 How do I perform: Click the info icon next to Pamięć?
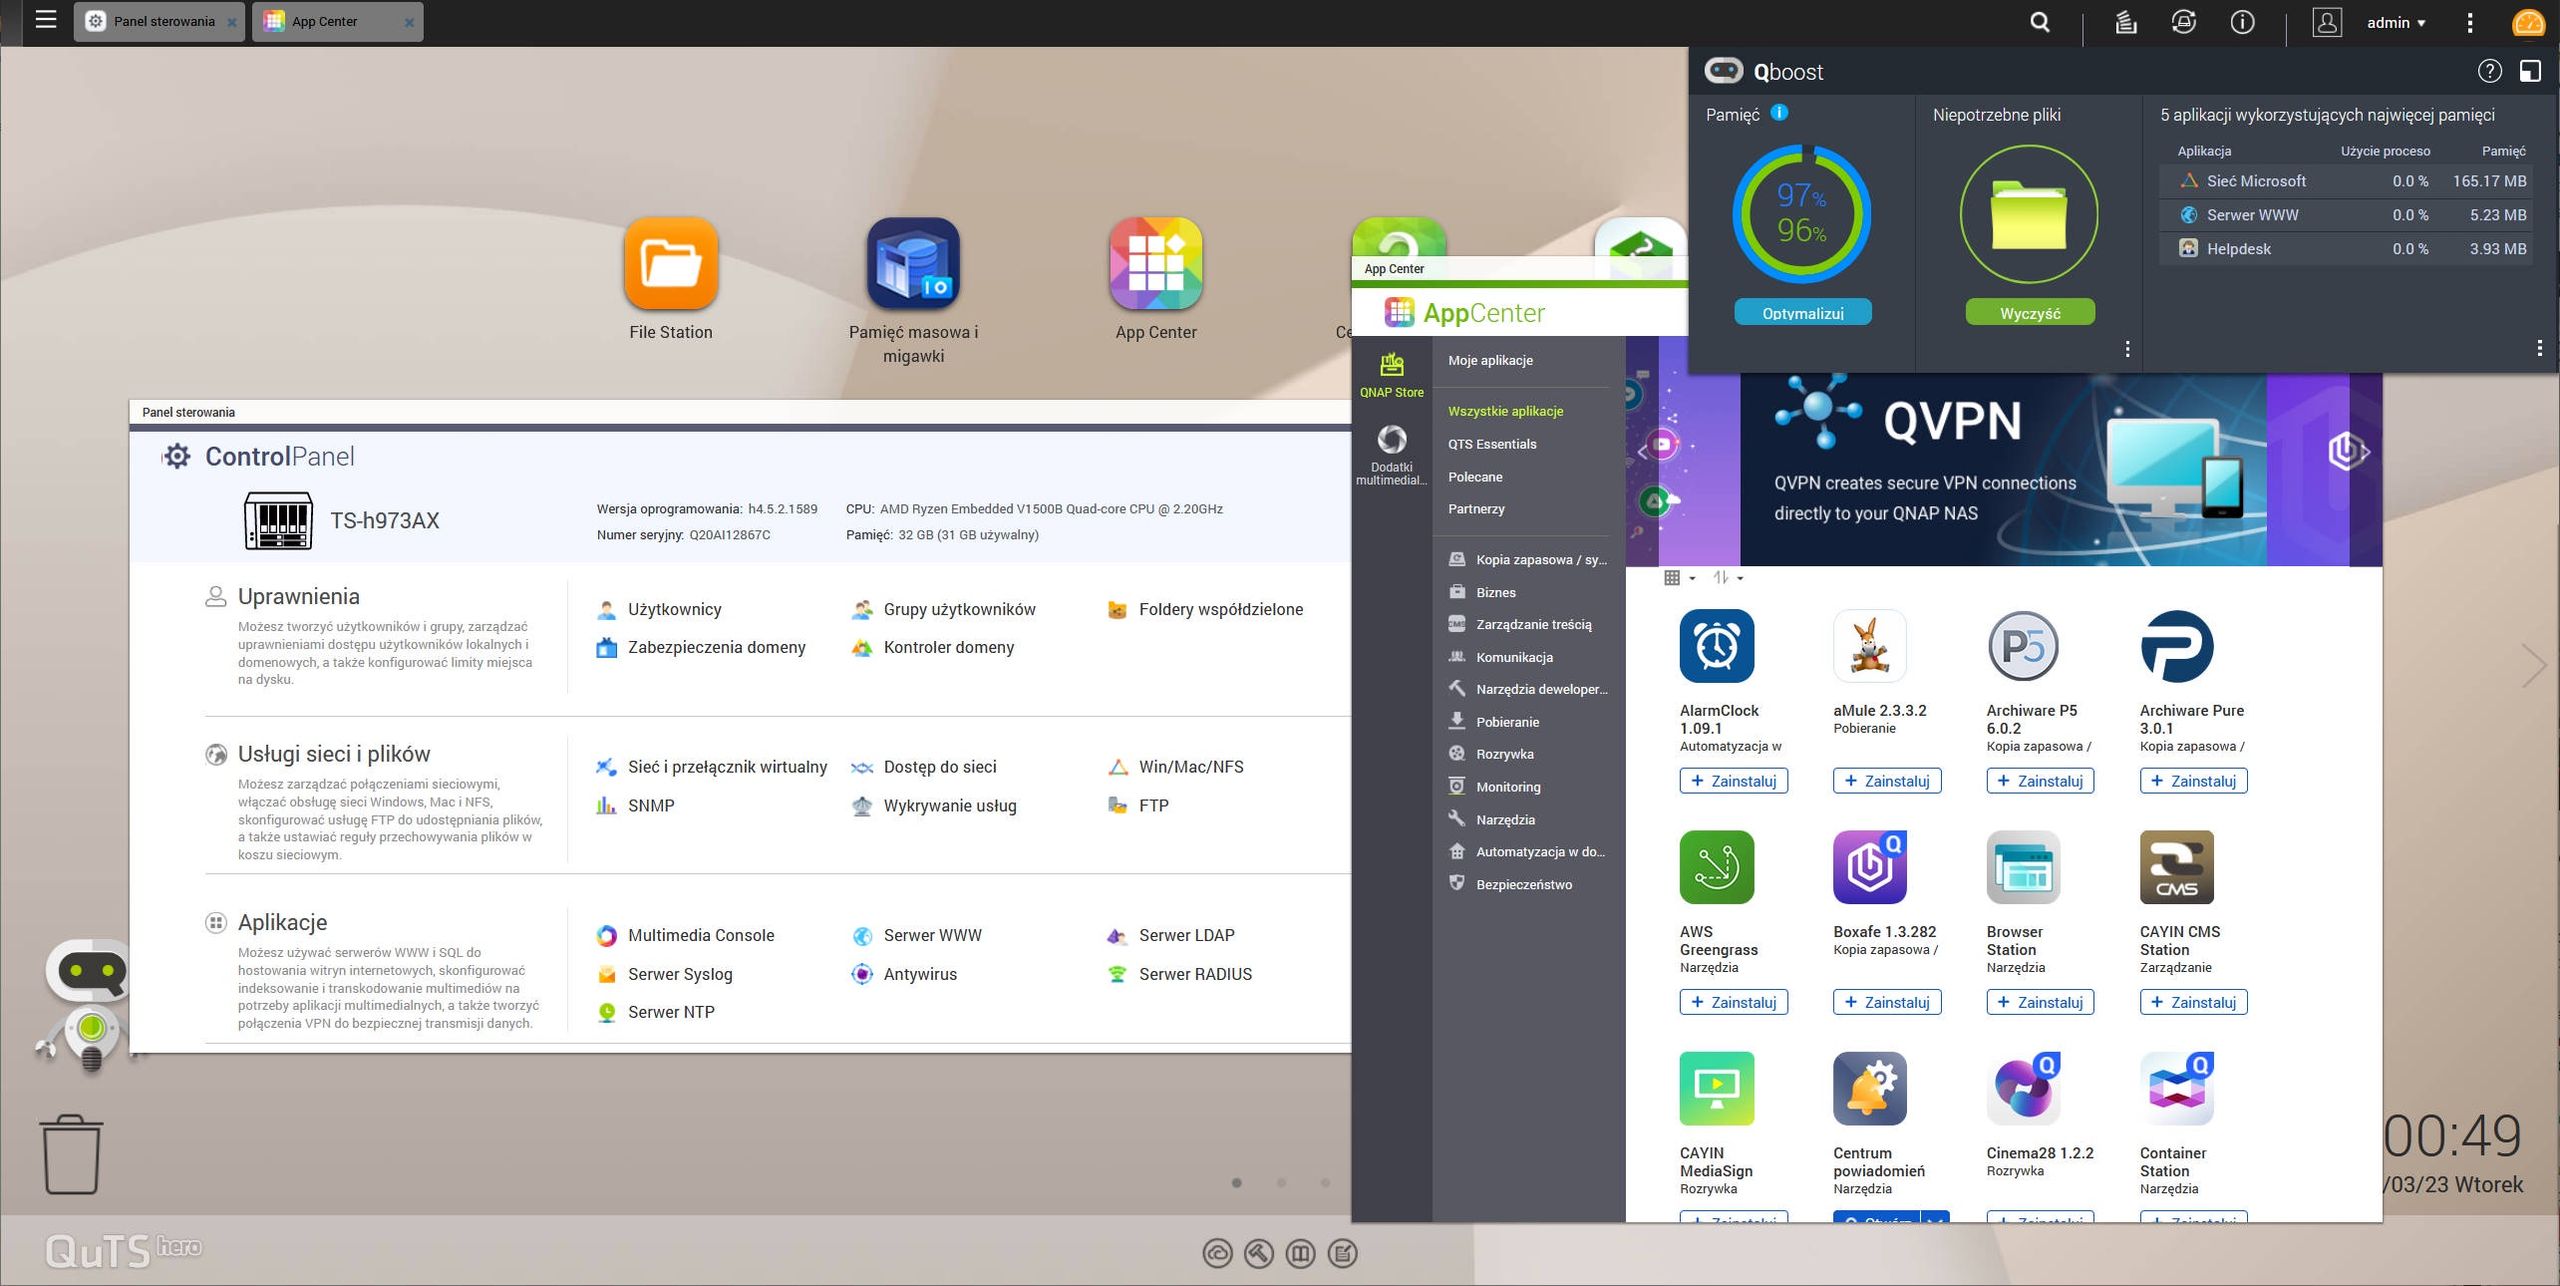pos(1779,113)
